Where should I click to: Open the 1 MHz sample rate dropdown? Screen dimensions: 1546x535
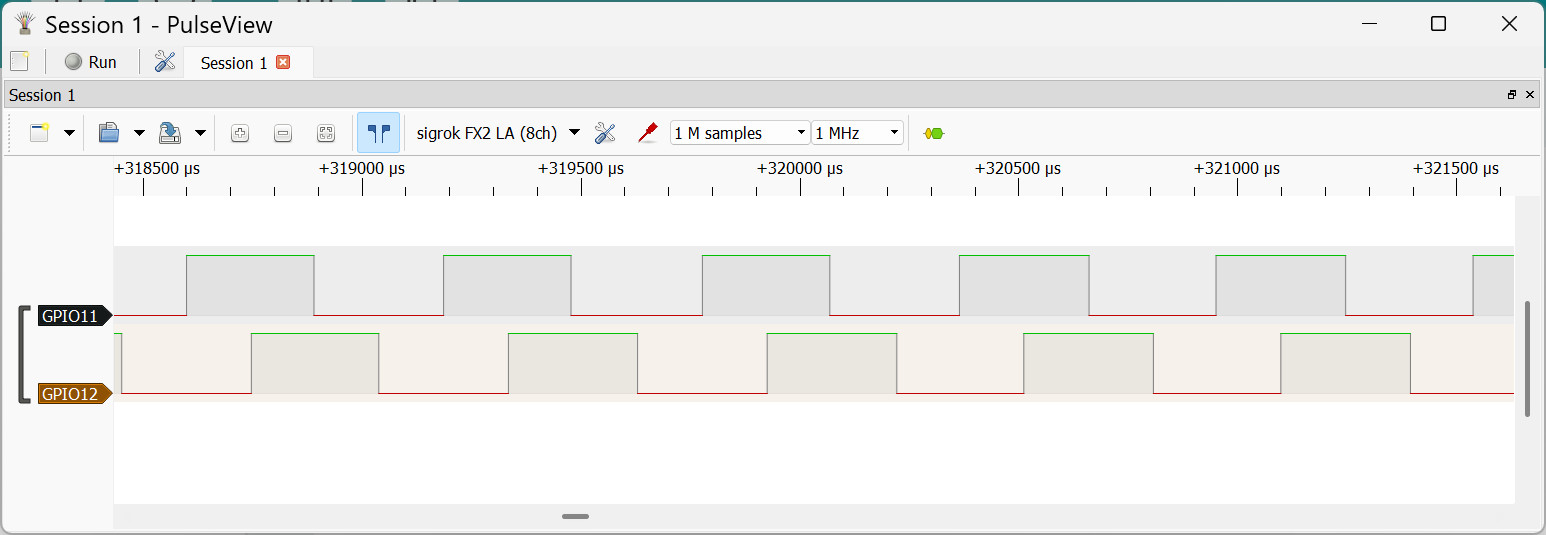(x=857, y=133)
